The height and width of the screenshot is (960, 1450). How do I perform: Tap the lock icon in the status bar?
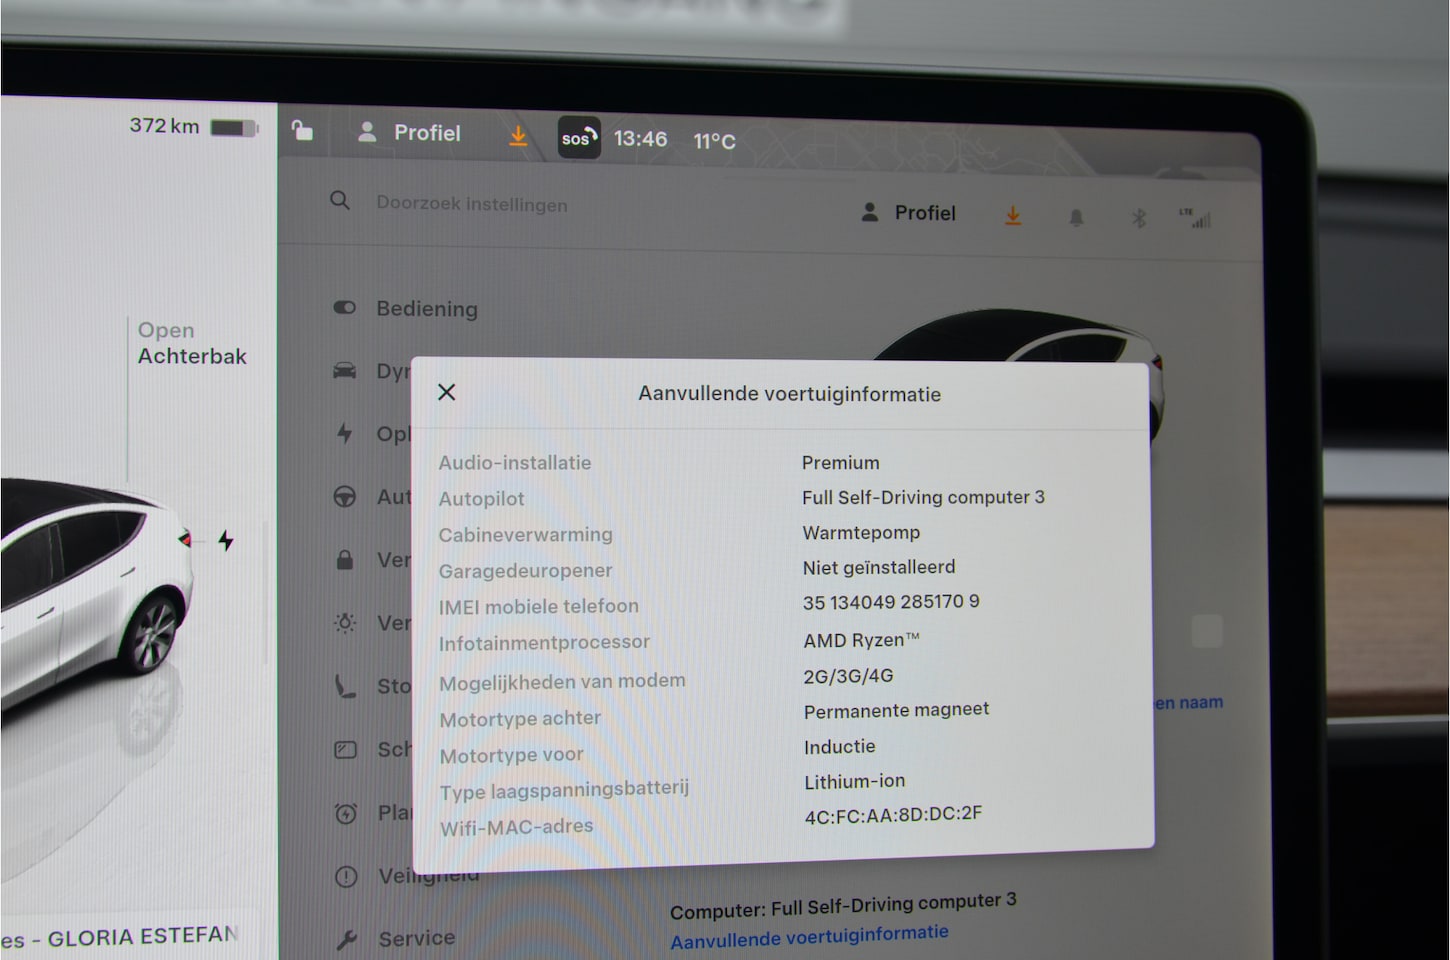[x=302, y=131]
